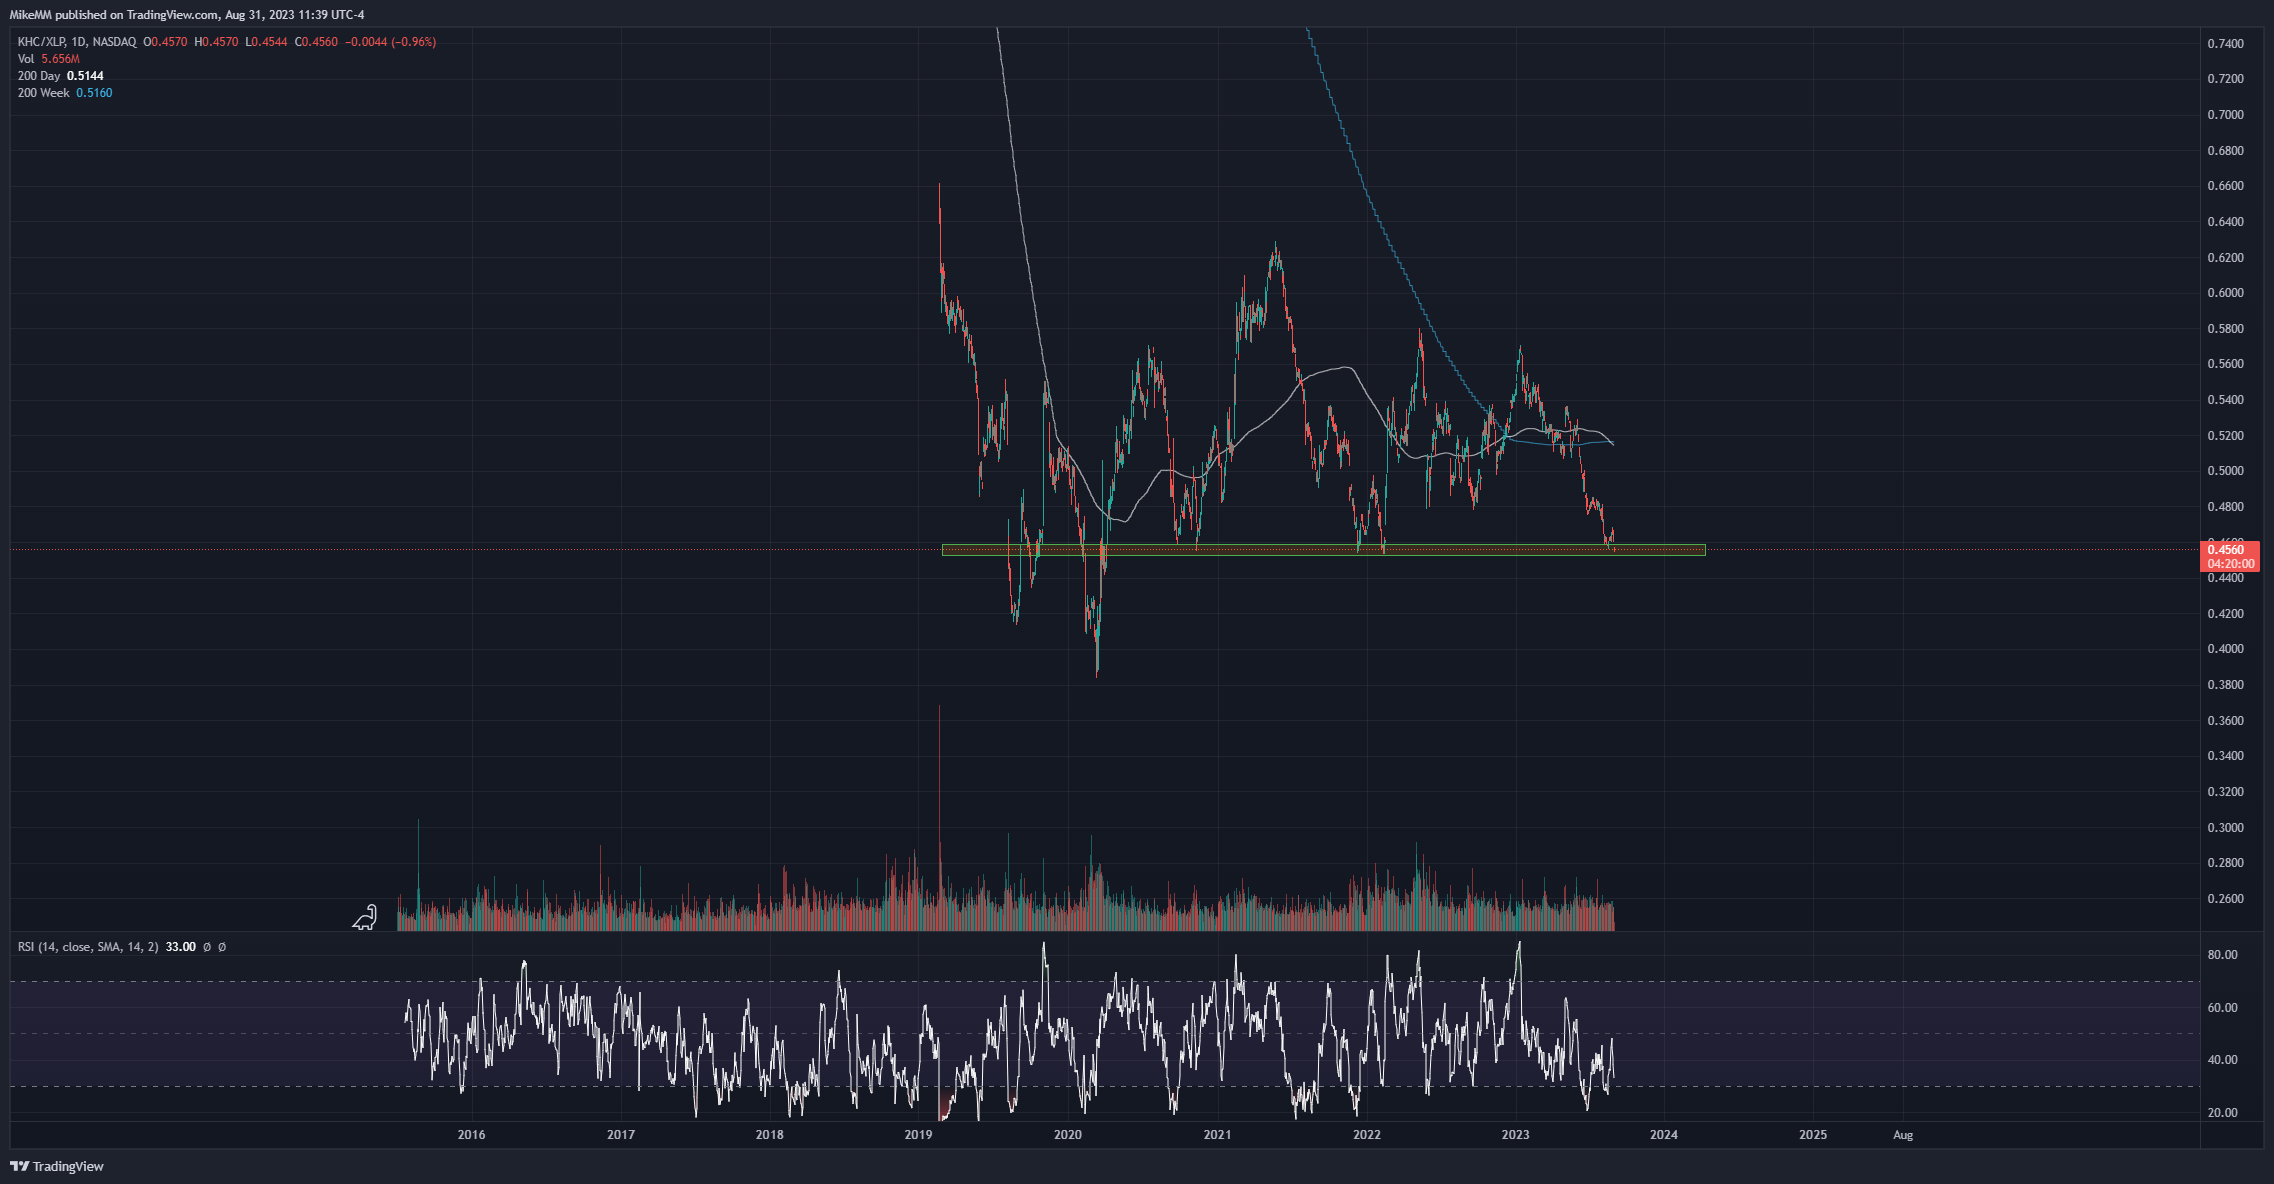
Task: Click the 0.2600 price scale label
Action: (2225, 899)
